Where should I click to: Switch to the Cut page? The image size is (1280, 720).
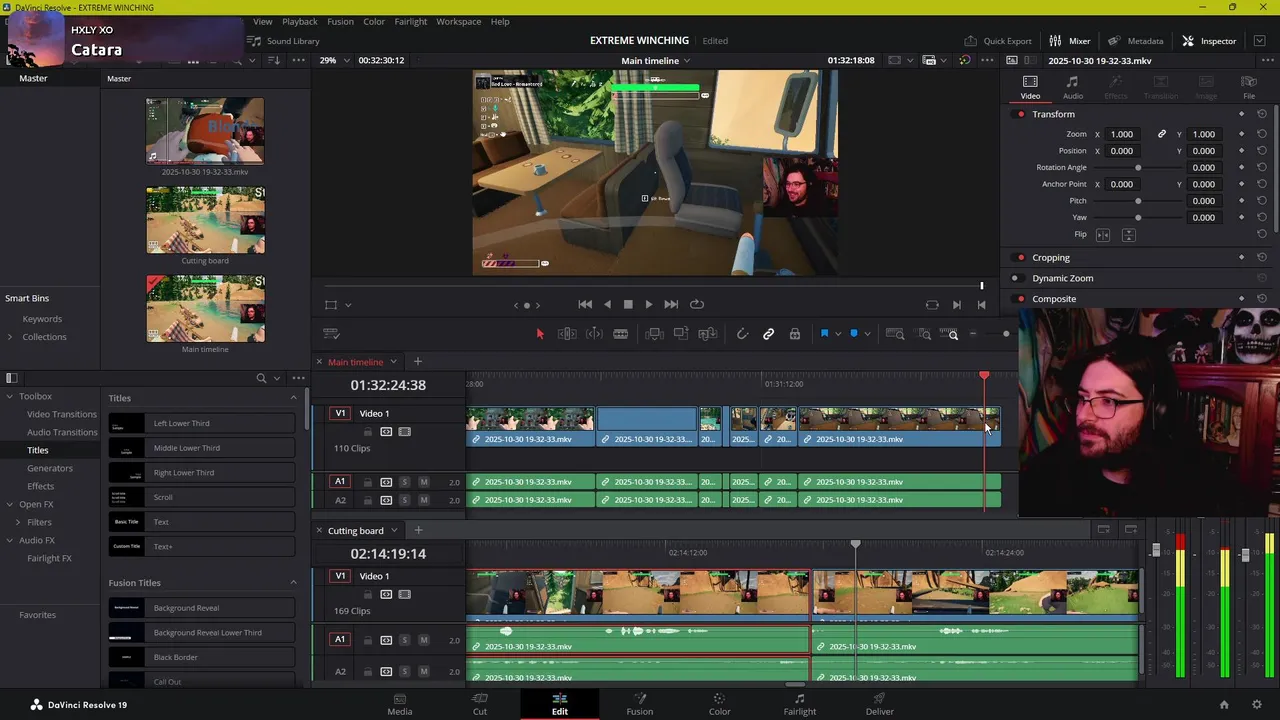tap(480, 704)
